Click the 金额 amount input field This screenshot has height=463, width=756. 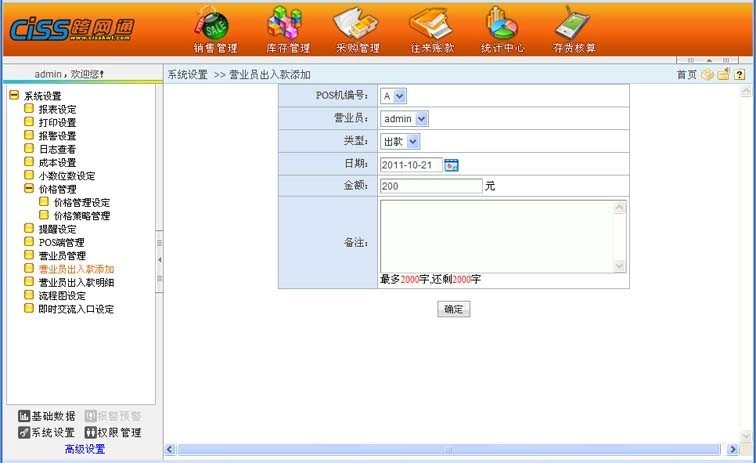click(x=431, y=186)
